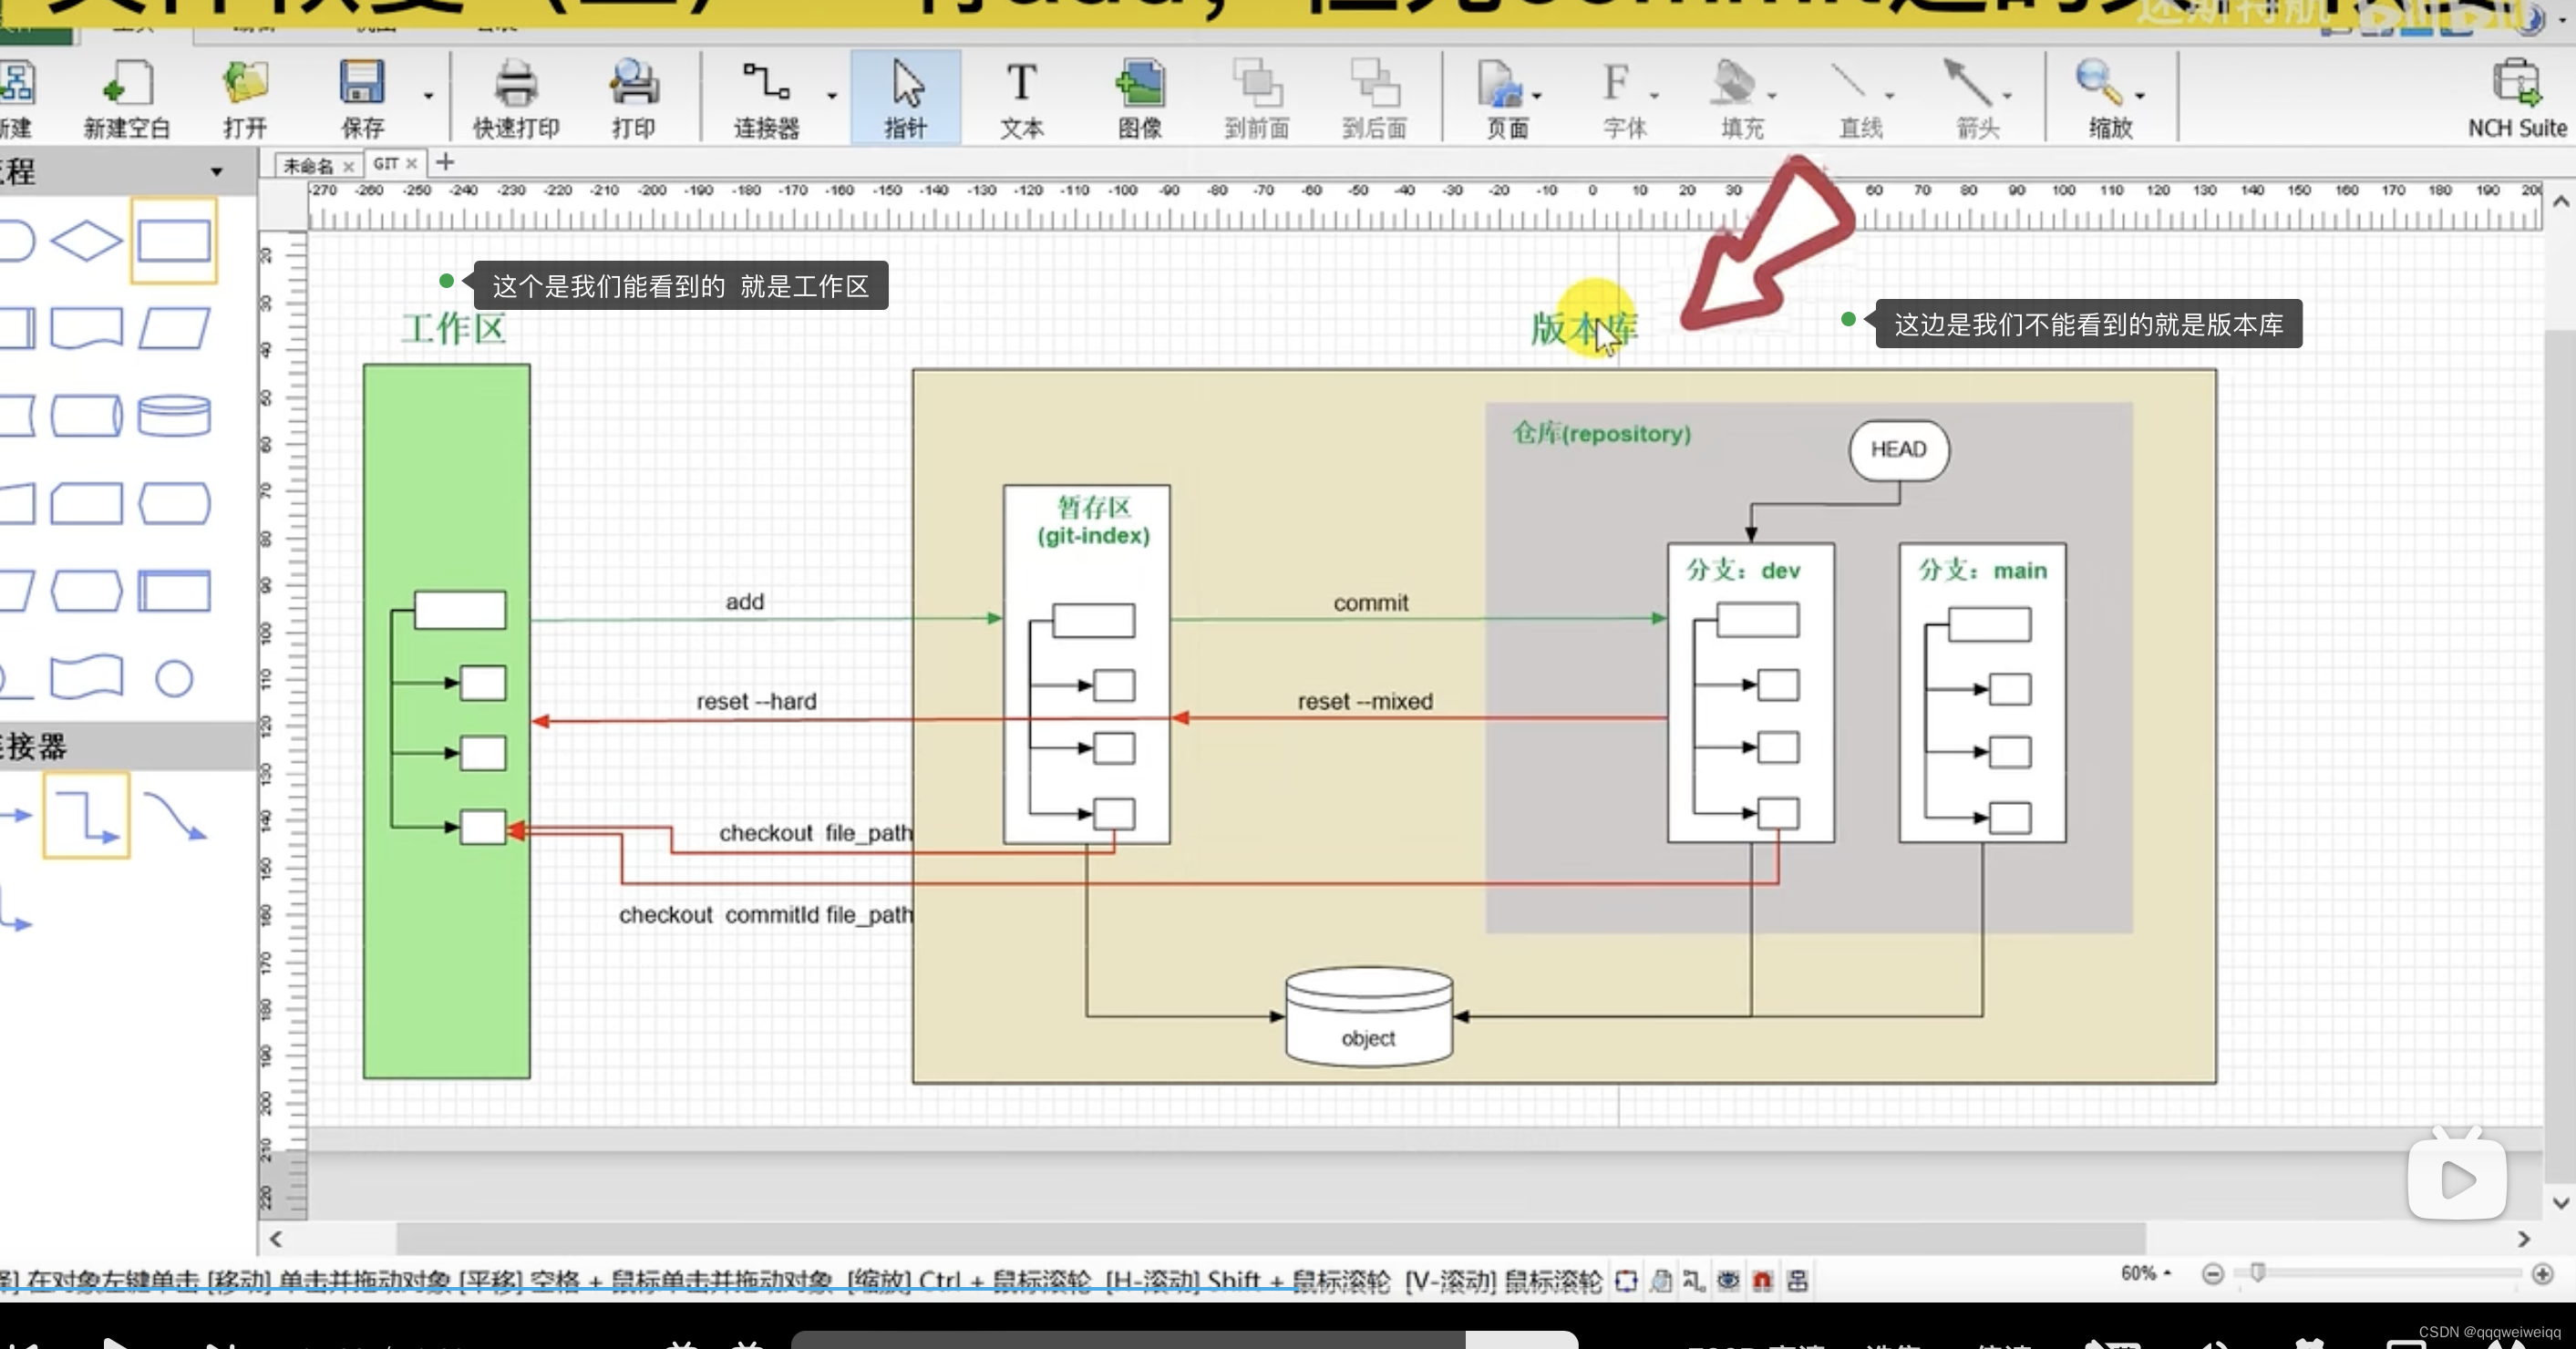Click the object cylinder in the diagram

[x=1368, y=1017]
